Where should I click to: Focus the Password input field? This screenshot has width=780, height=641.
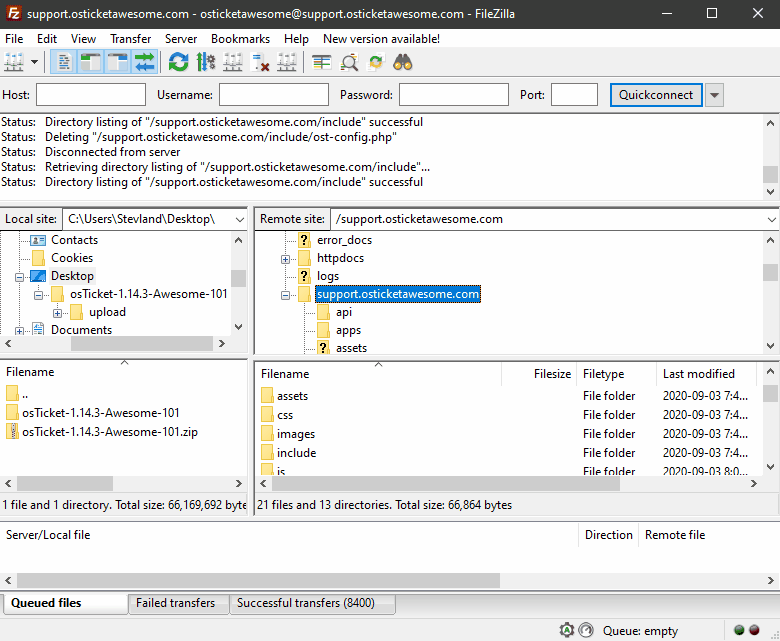pos(454,94)
